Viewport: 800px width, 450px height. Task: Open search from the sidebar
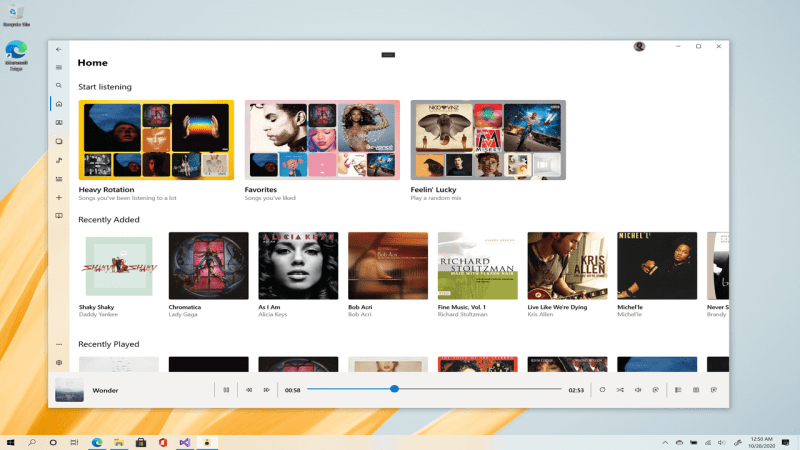59,85
